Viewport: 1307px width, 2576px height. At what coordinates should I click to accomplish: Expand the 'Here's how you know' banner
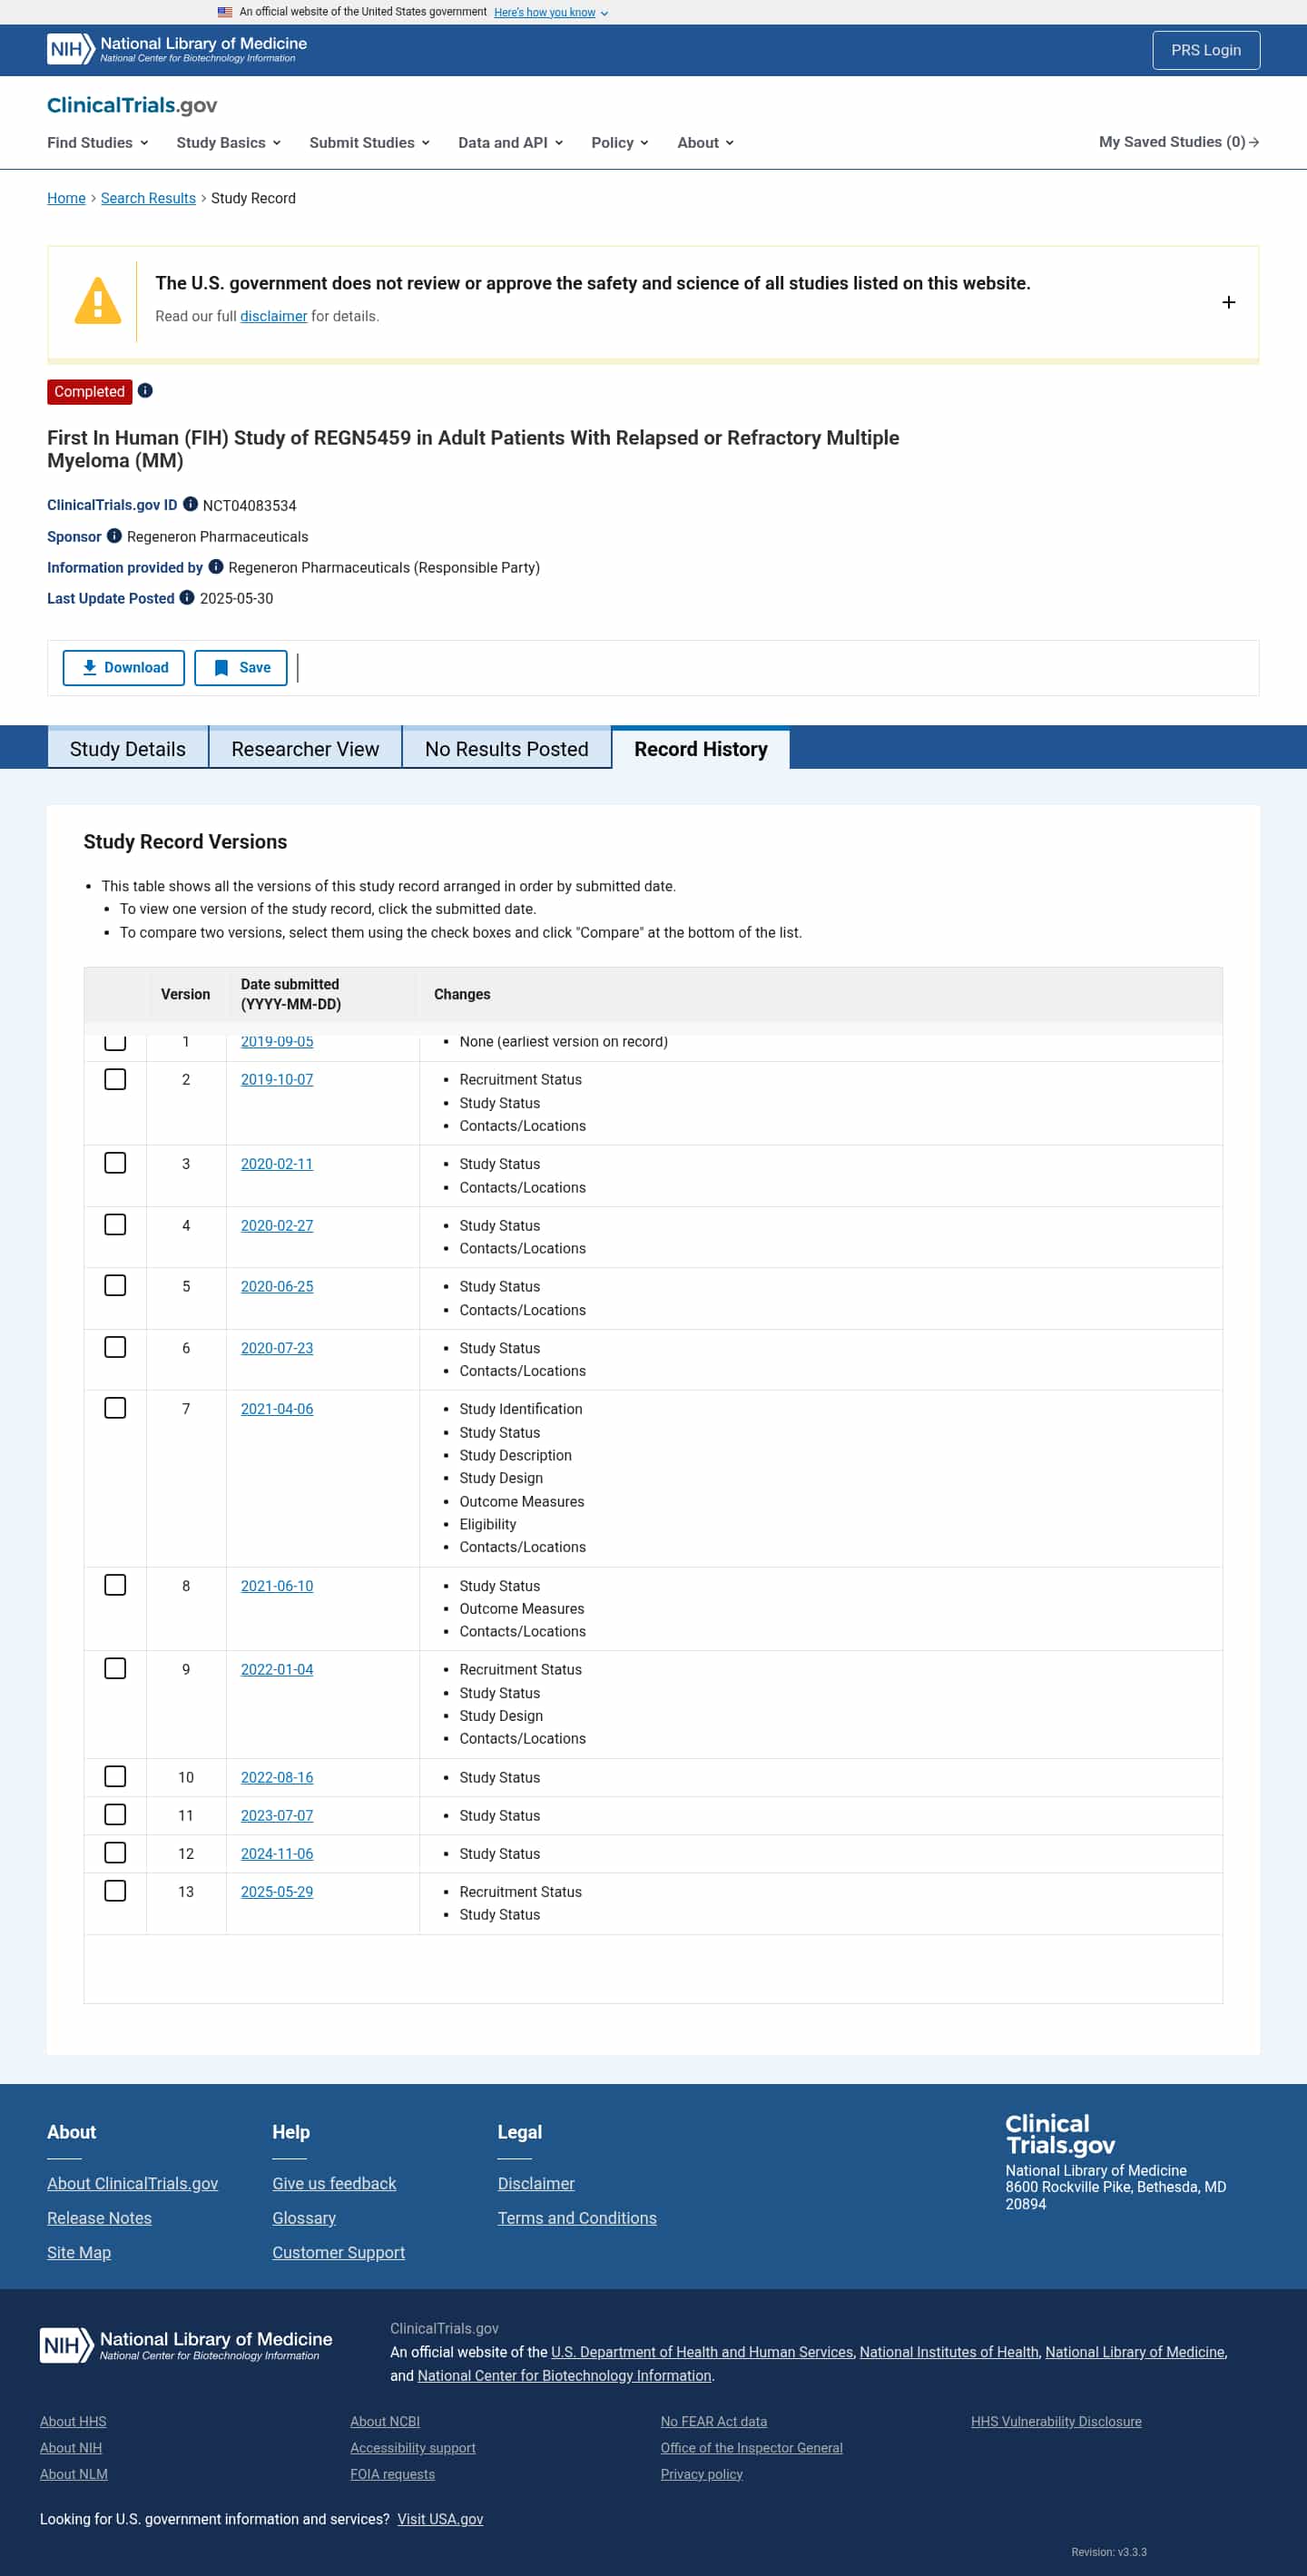550,13
